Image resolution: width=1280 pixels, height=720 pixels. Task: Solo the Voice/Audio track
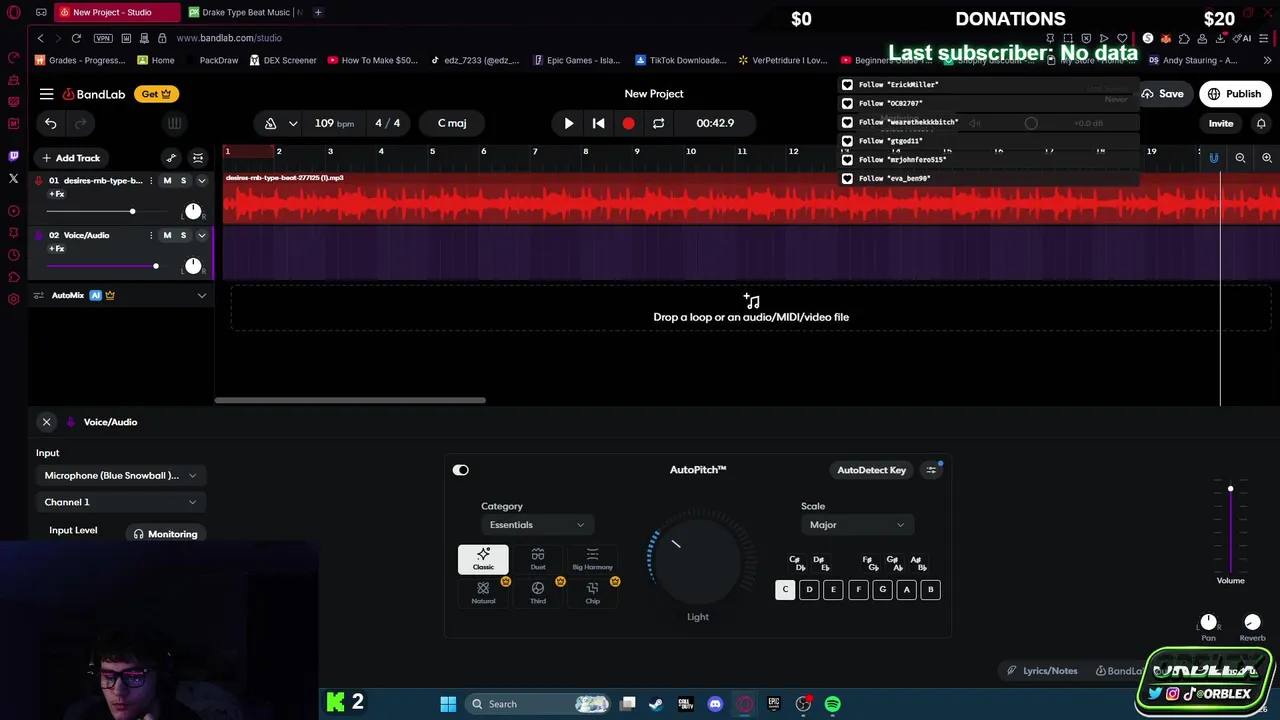183,235
